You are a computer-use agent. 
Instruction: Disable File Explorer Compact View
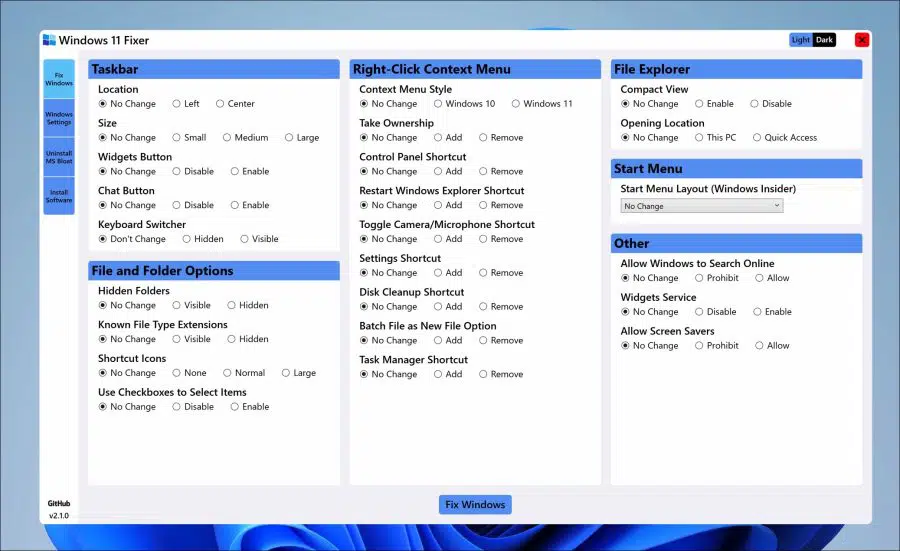click(771, 104)
